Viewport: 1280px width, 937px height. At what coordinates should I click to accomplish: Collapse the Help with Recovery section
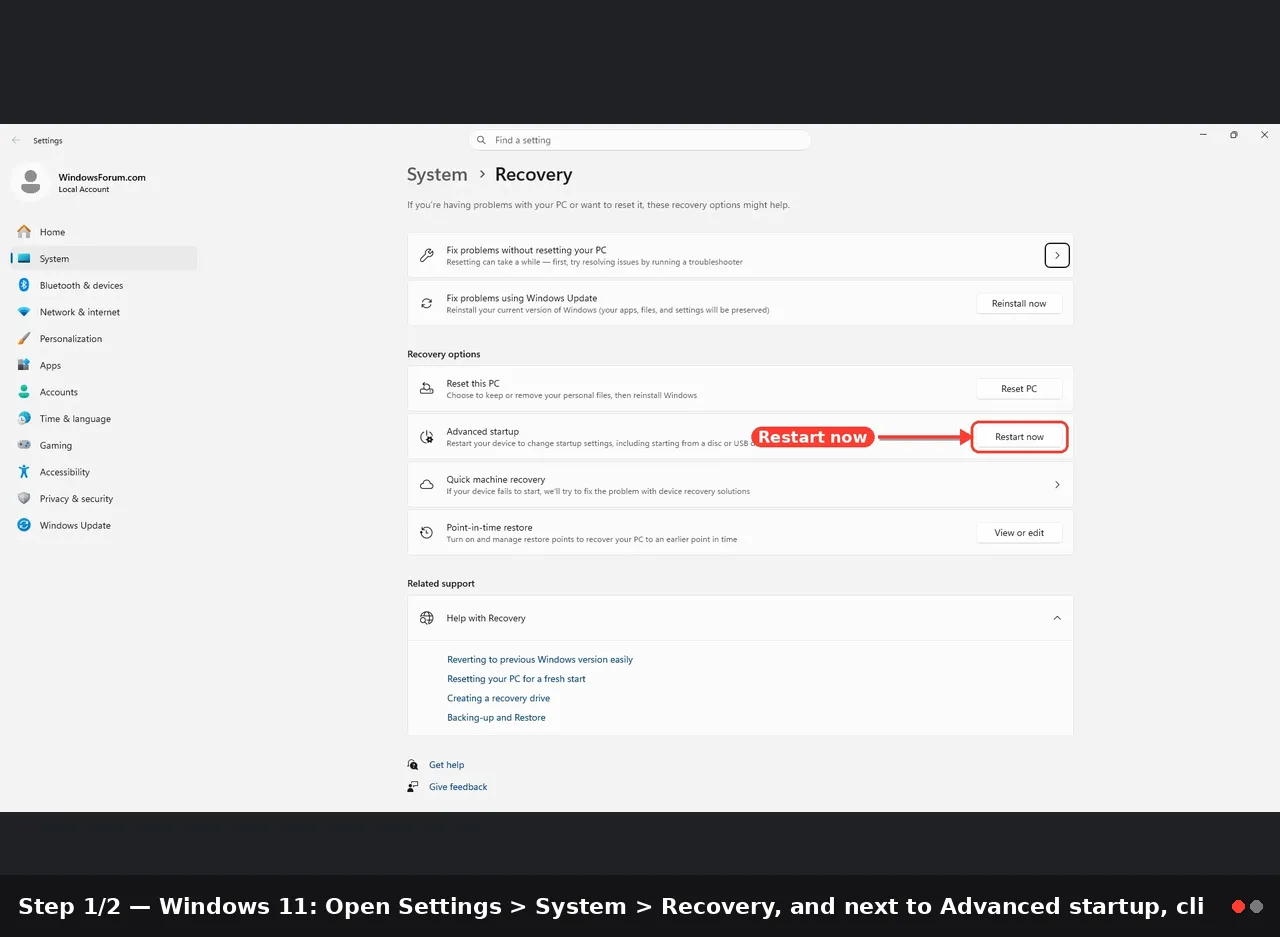(x=1057, y=618)
